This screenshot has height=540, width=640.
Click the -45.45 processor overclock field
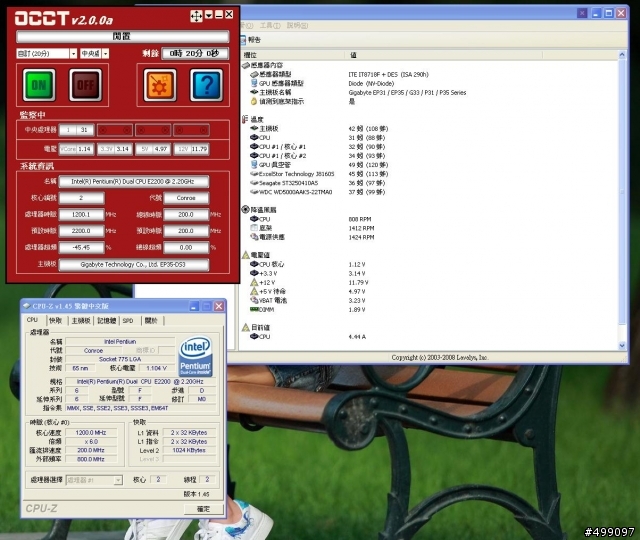pos(82,247)
